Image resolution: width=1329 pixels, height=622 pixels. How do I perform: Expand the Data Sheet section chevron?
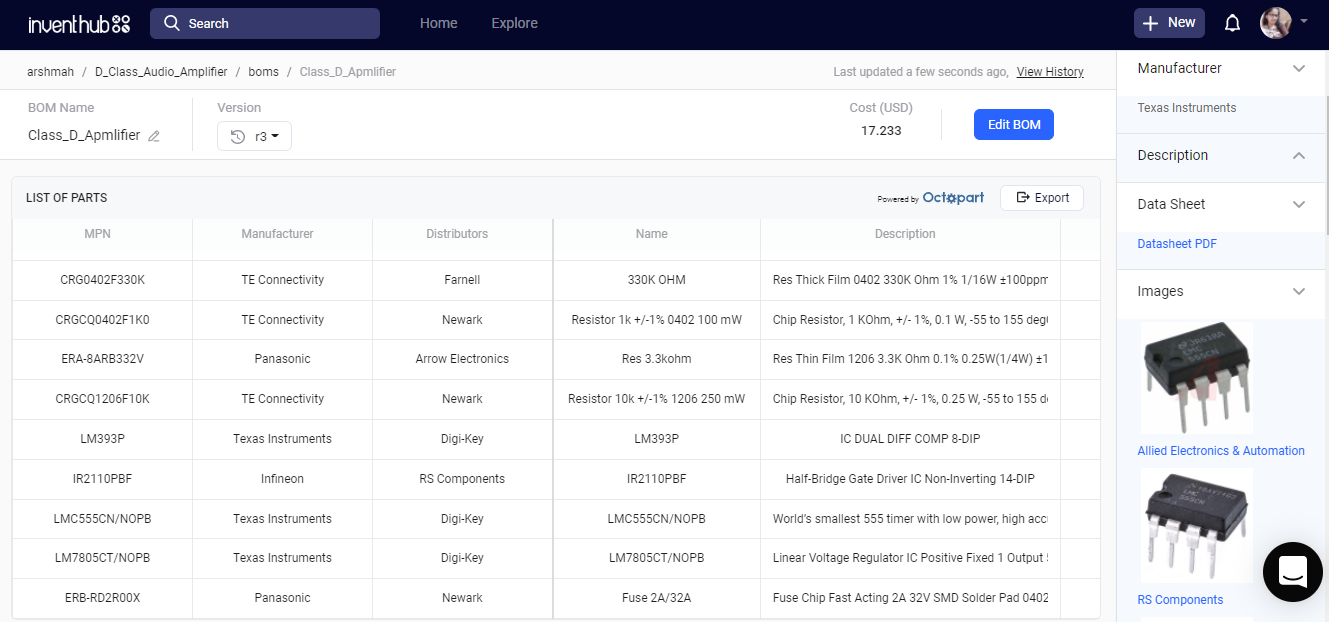1299,205
